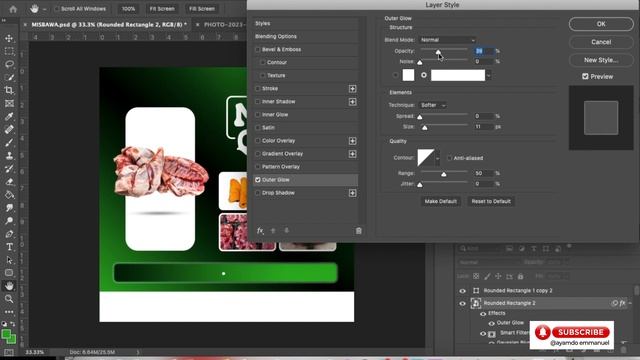Click the Fill Screen button

pos(202,9)
